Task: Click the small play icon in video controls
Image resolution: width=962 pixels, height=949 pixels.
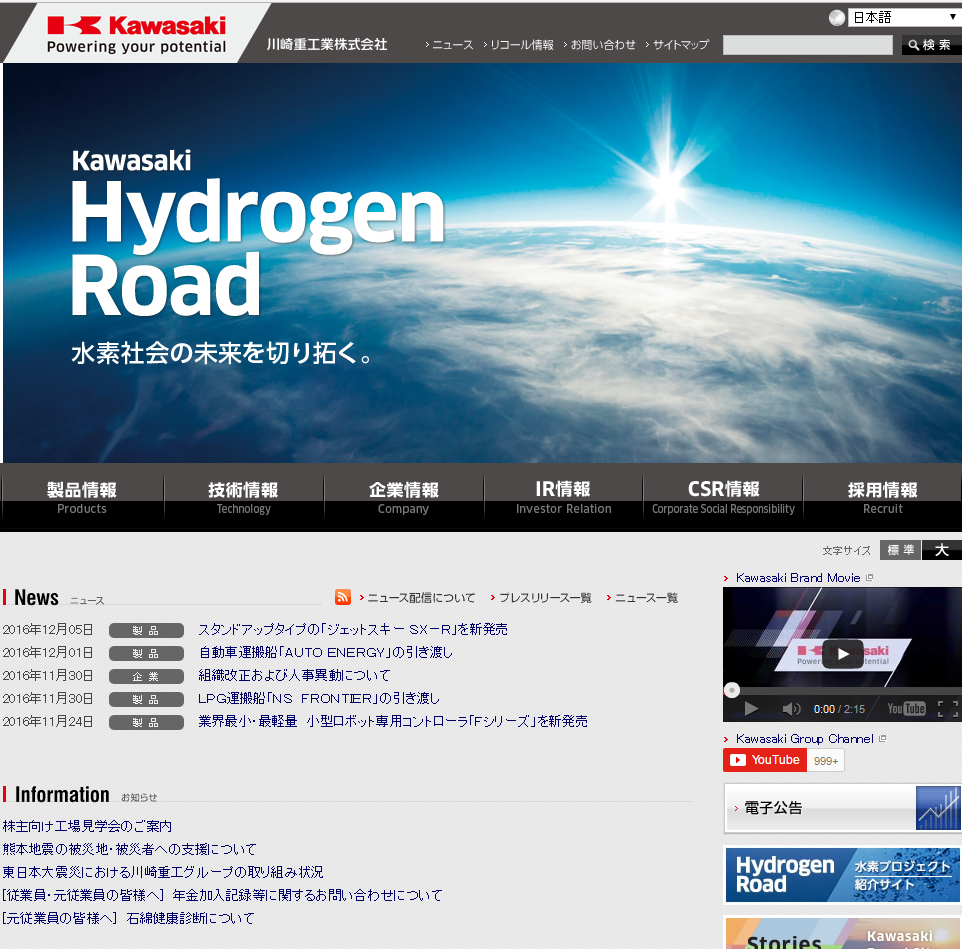Action: click(x=751, y=709)
